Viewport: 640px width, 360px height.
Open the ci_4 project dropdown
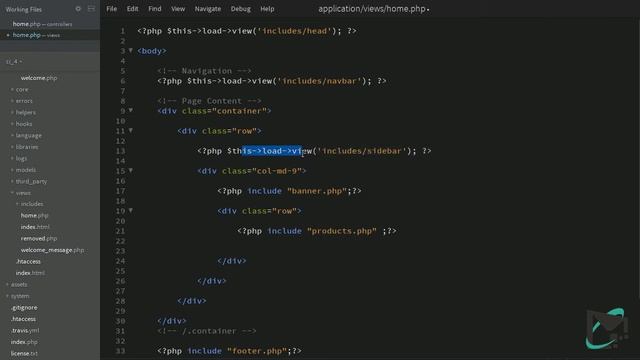point(14,62)
